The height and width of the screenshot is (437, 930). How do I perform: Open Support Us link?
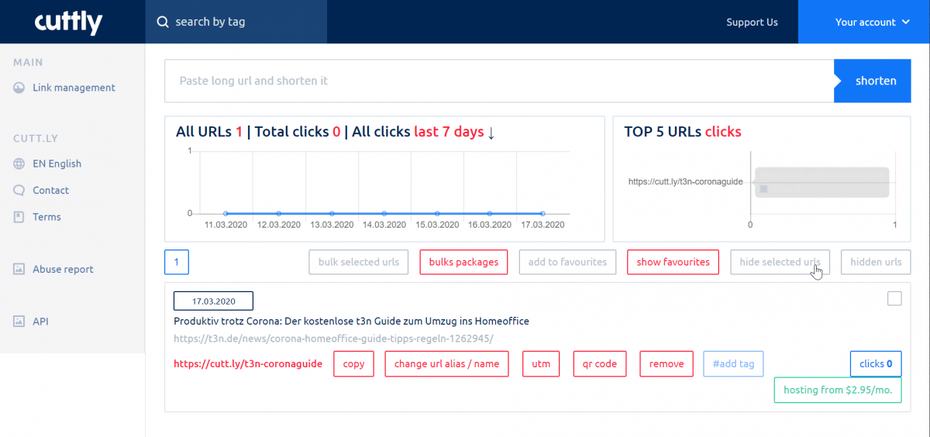pos(751,22)
